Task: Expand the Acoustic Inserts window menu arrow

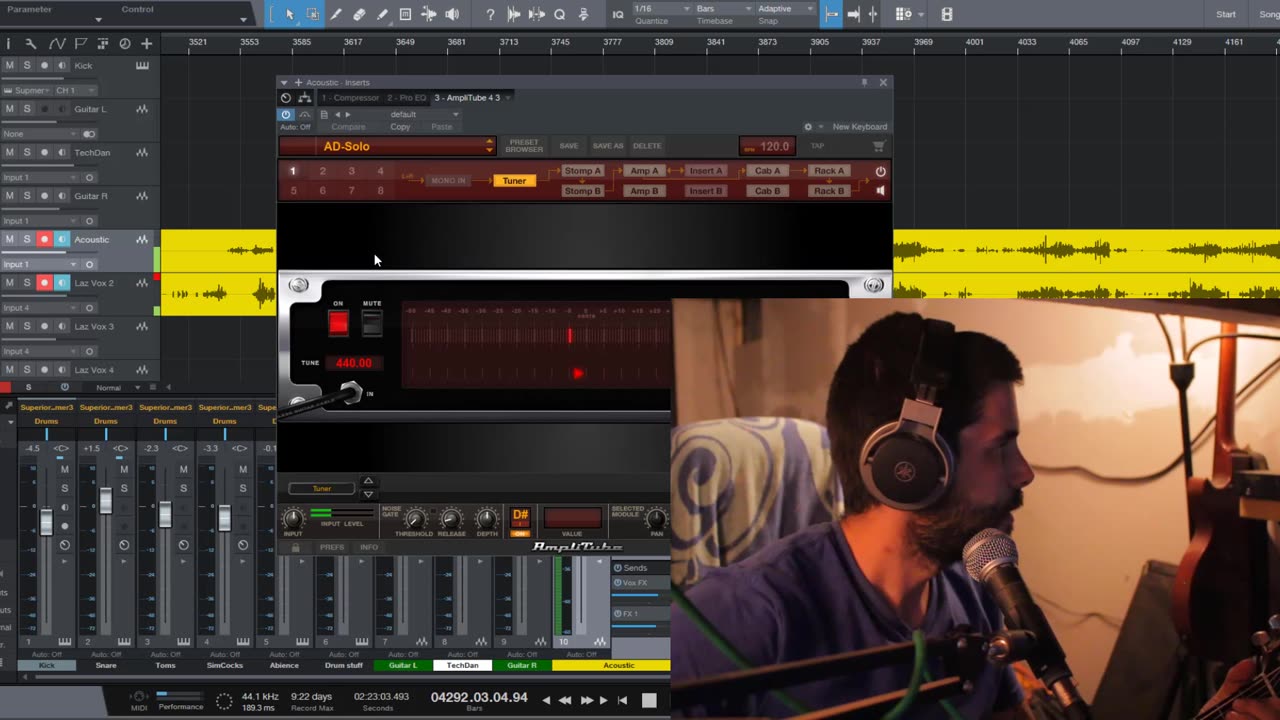Action: [x=285, y=82]
